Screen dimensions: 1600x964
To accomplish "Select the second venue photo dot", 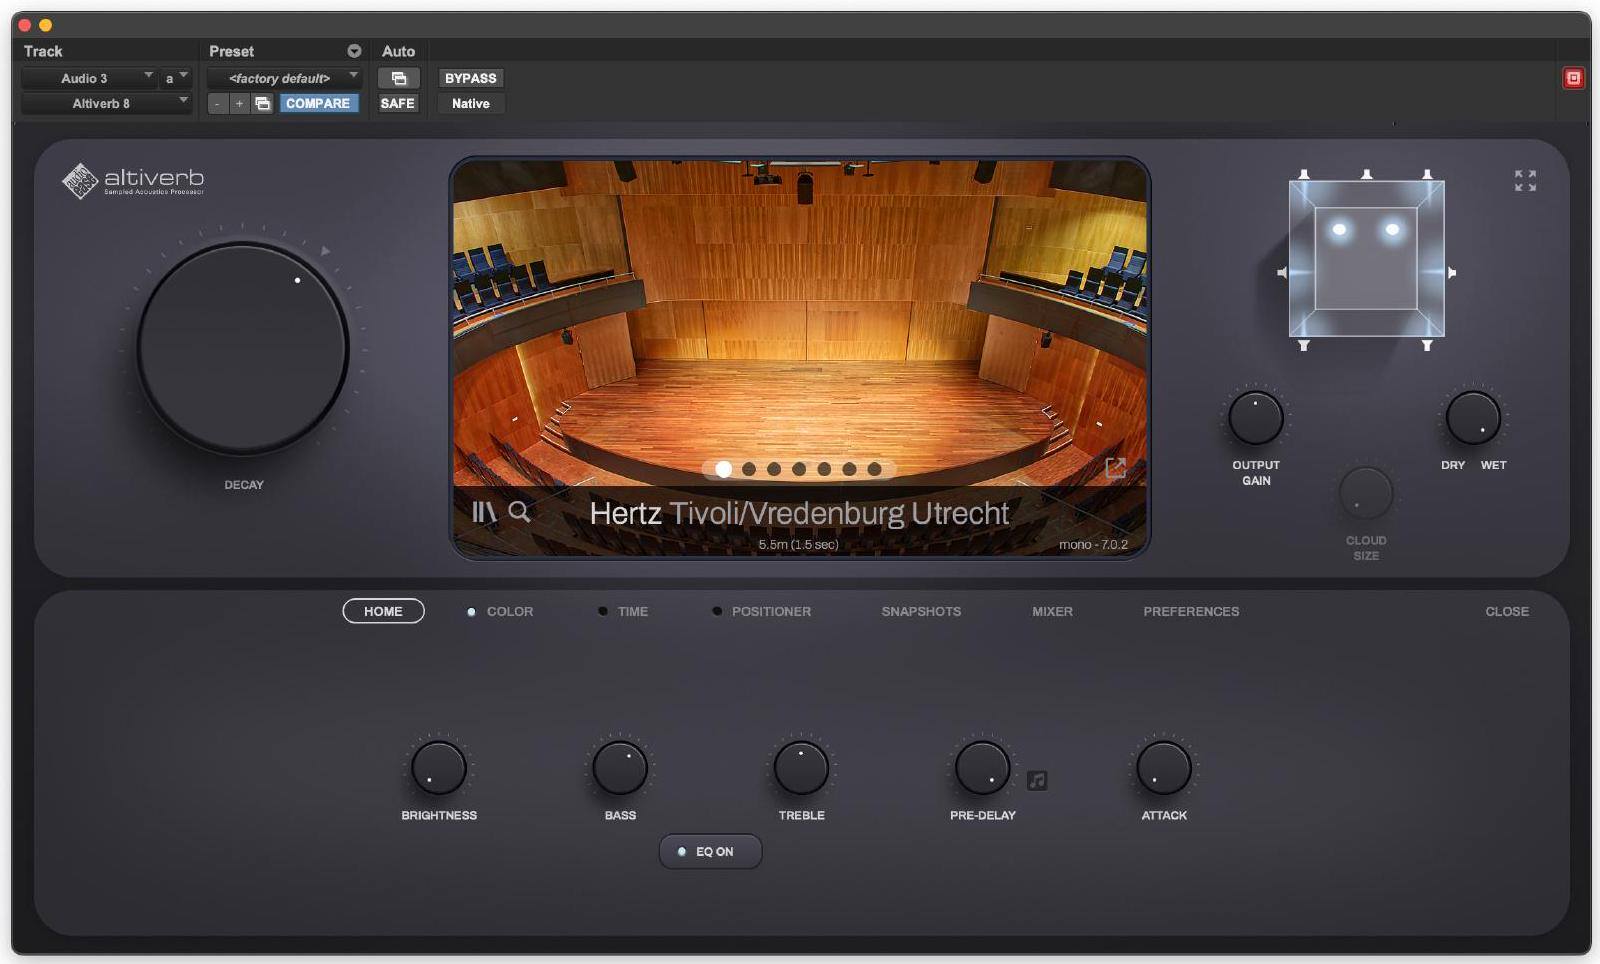I will (749, 469).
